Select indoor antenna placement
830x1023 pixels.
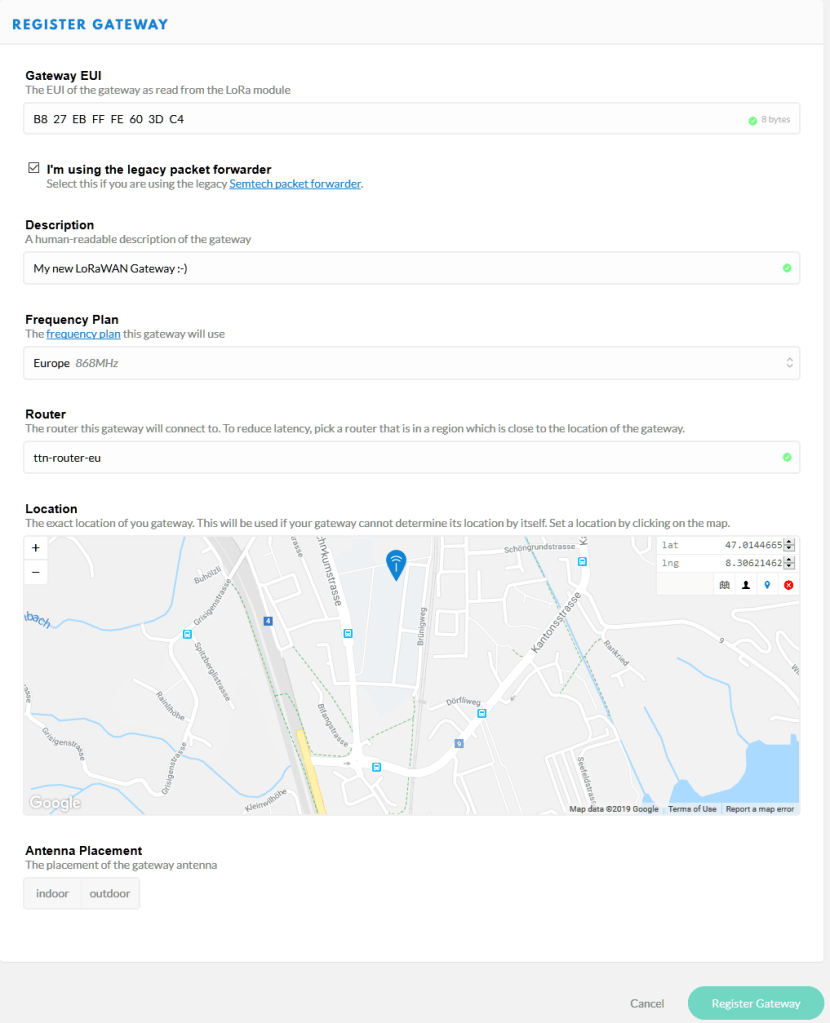click(x=52, y=893)
